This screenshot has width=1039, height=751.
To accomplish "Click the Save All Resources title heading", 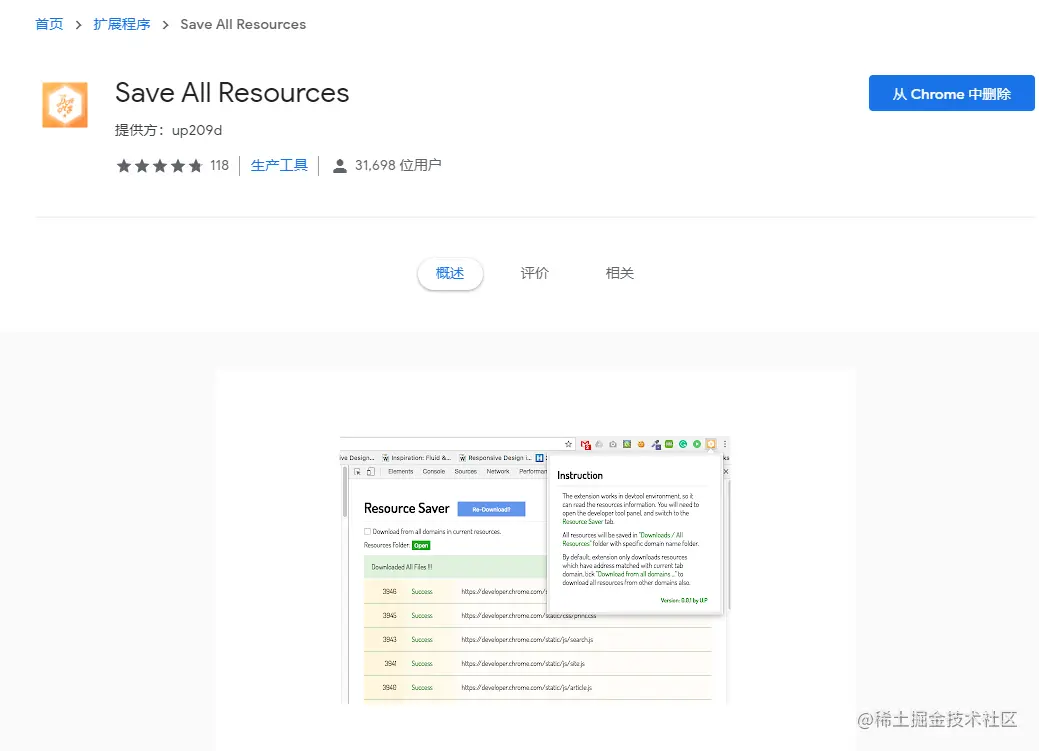I will pos(232,93).
